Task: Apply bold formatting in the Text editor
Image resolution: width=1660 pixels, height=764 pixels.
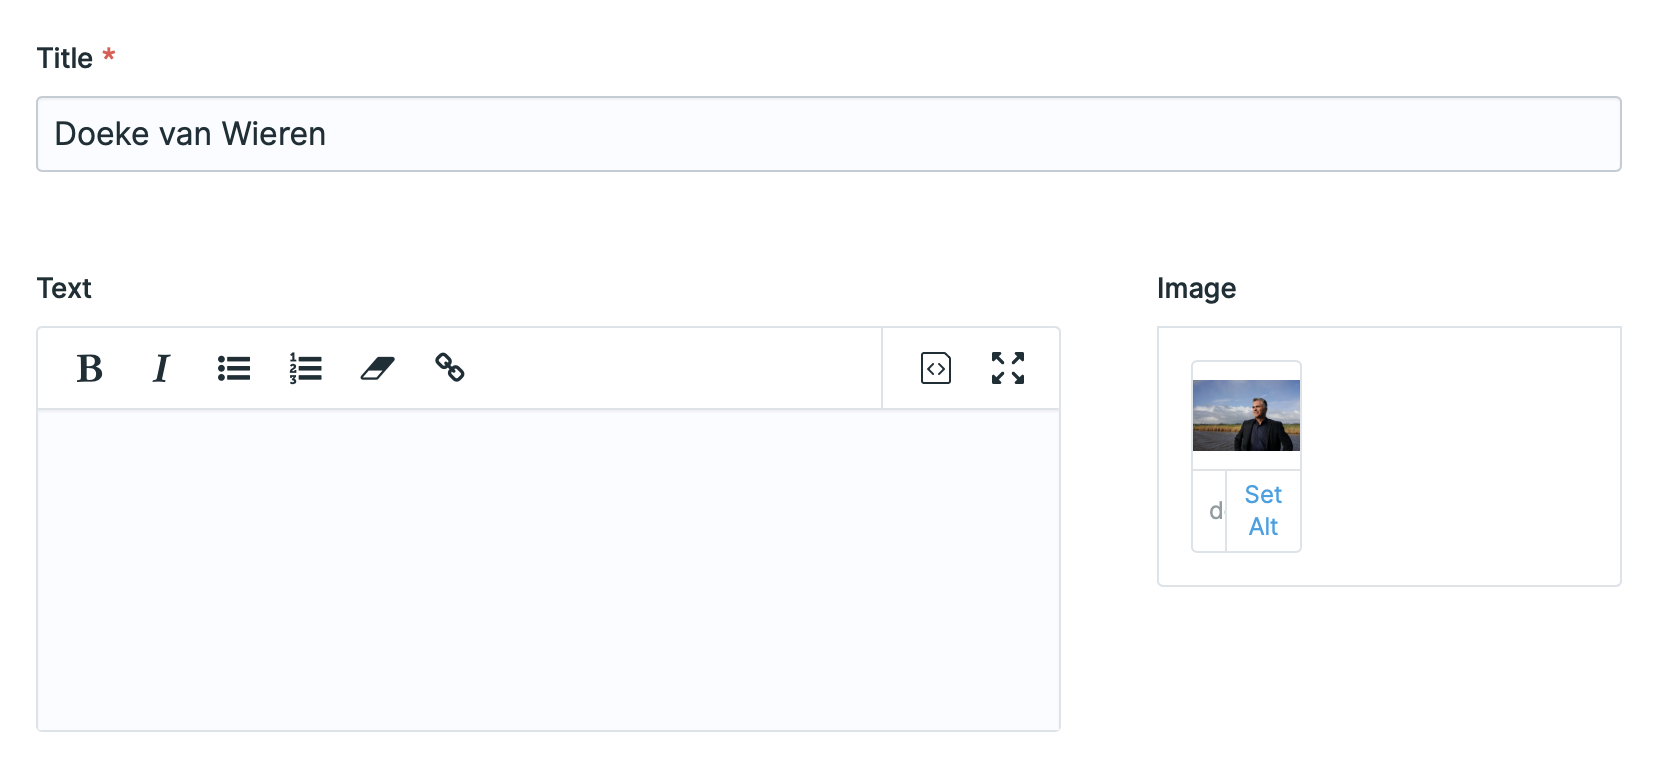Action: click(89, 368)
